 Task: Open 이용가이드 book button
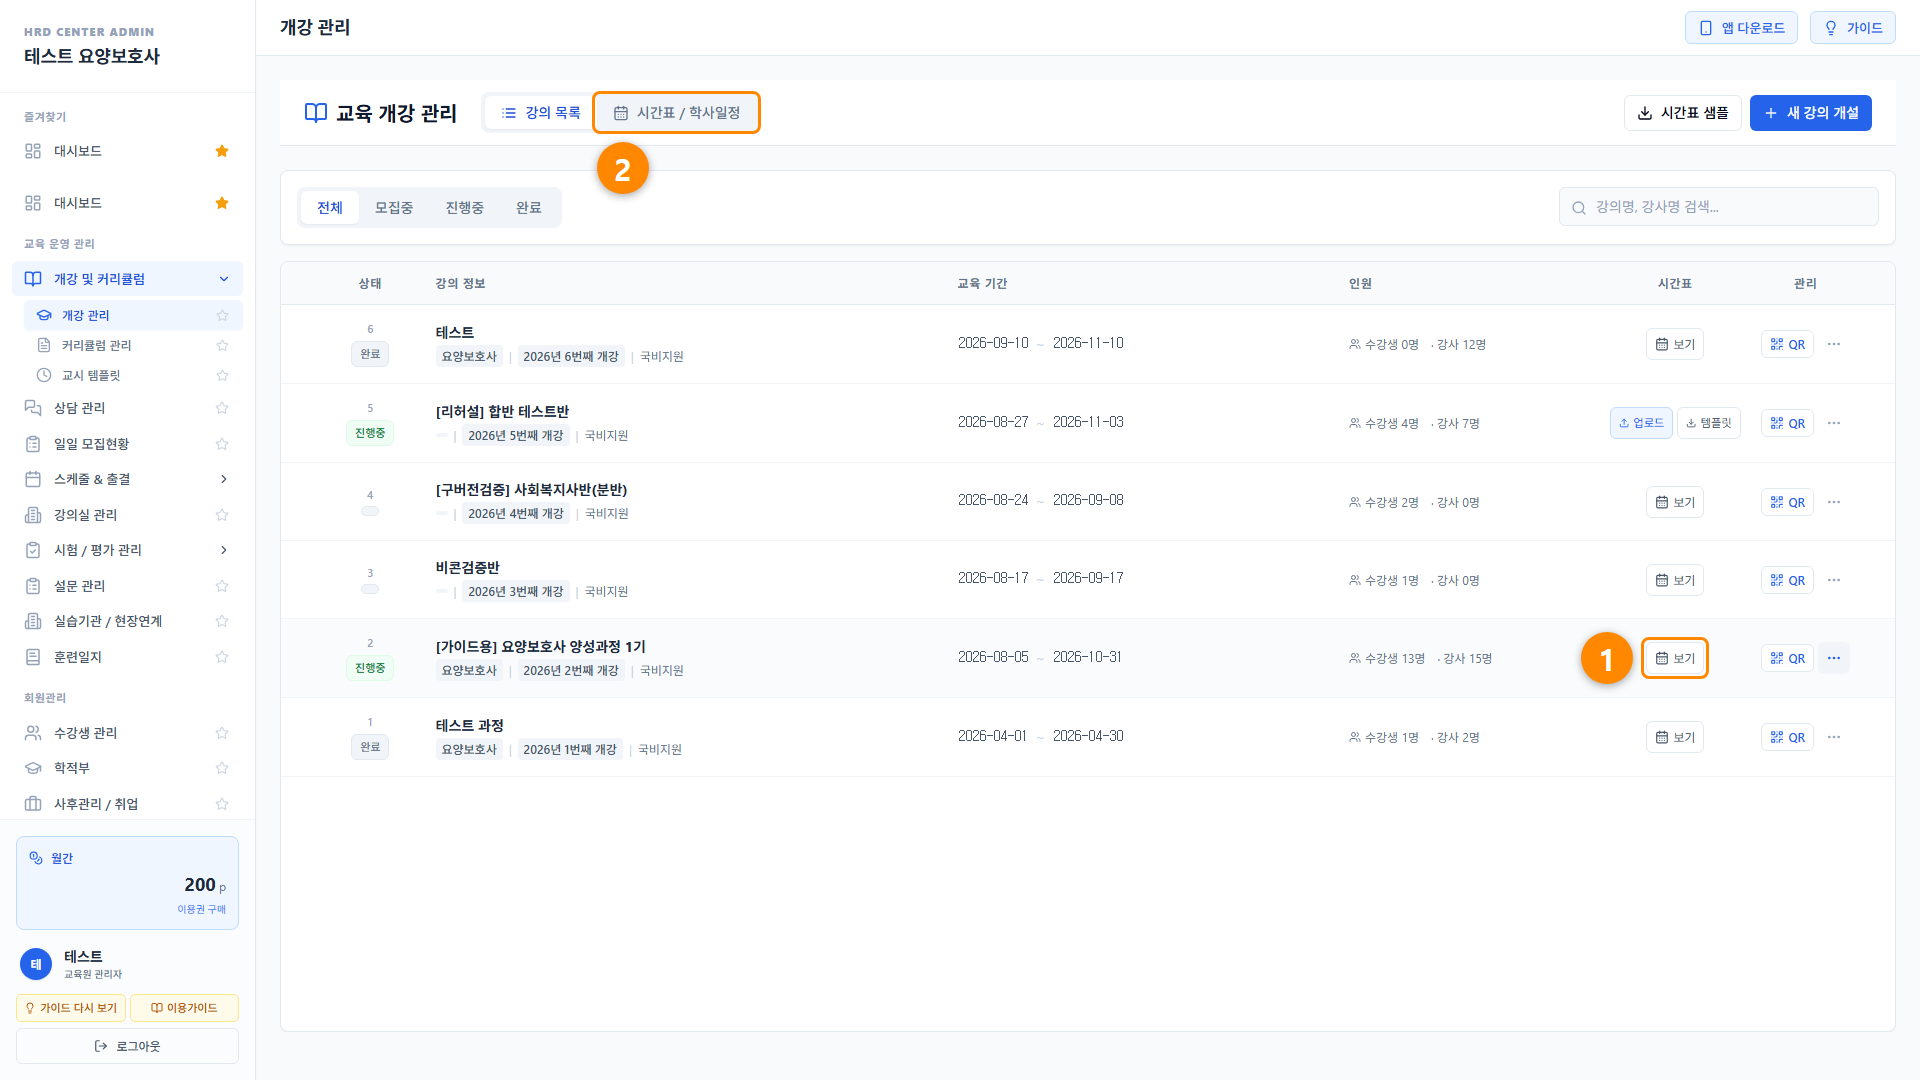click(x=184, y=1008)
